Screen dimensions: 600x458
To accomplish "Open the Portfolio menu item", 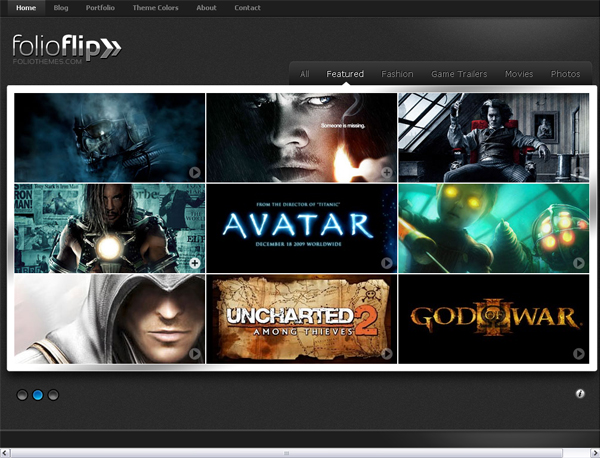I will [100, 8].
